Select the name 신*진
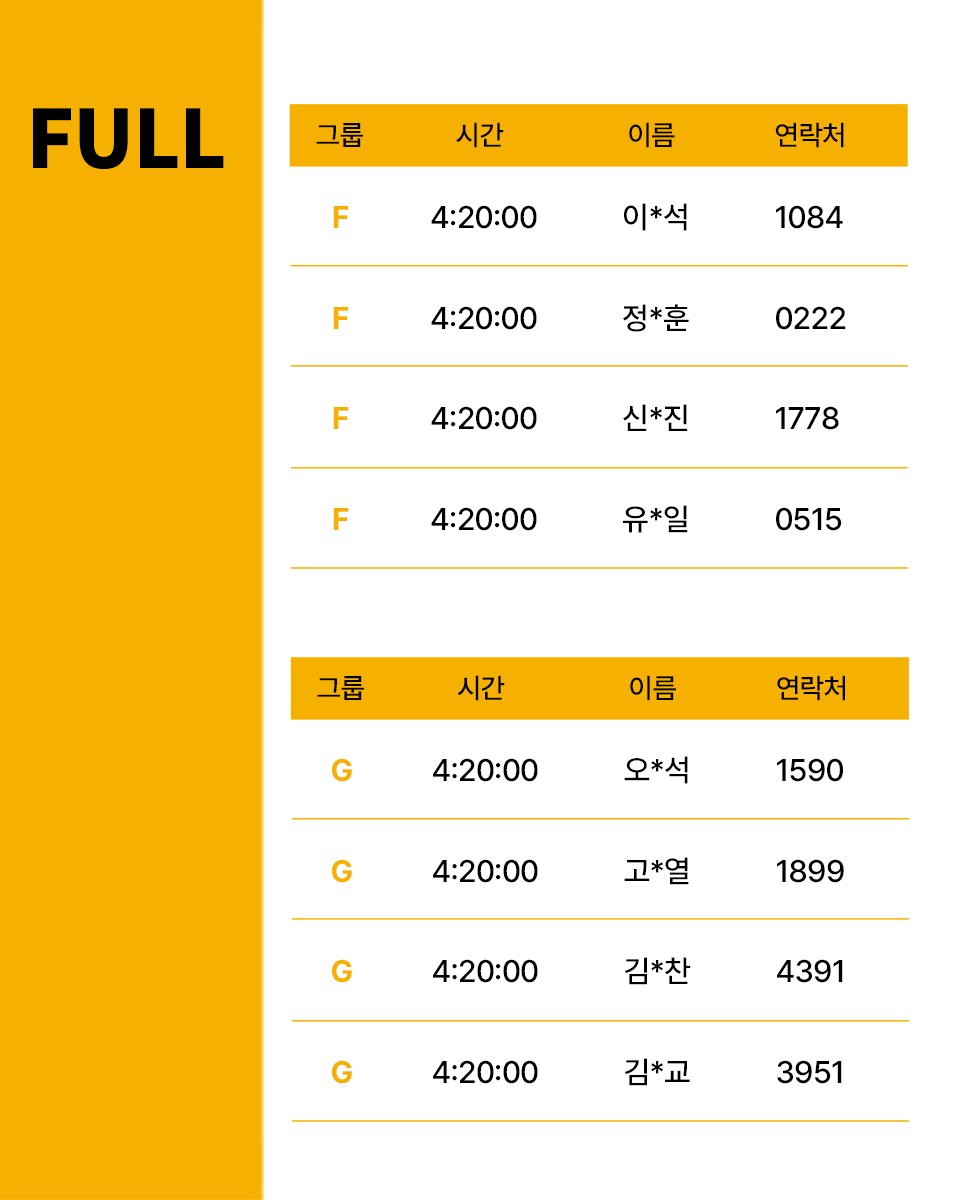Viewport: 960px width, 1200px height. (x=655, y=418)
